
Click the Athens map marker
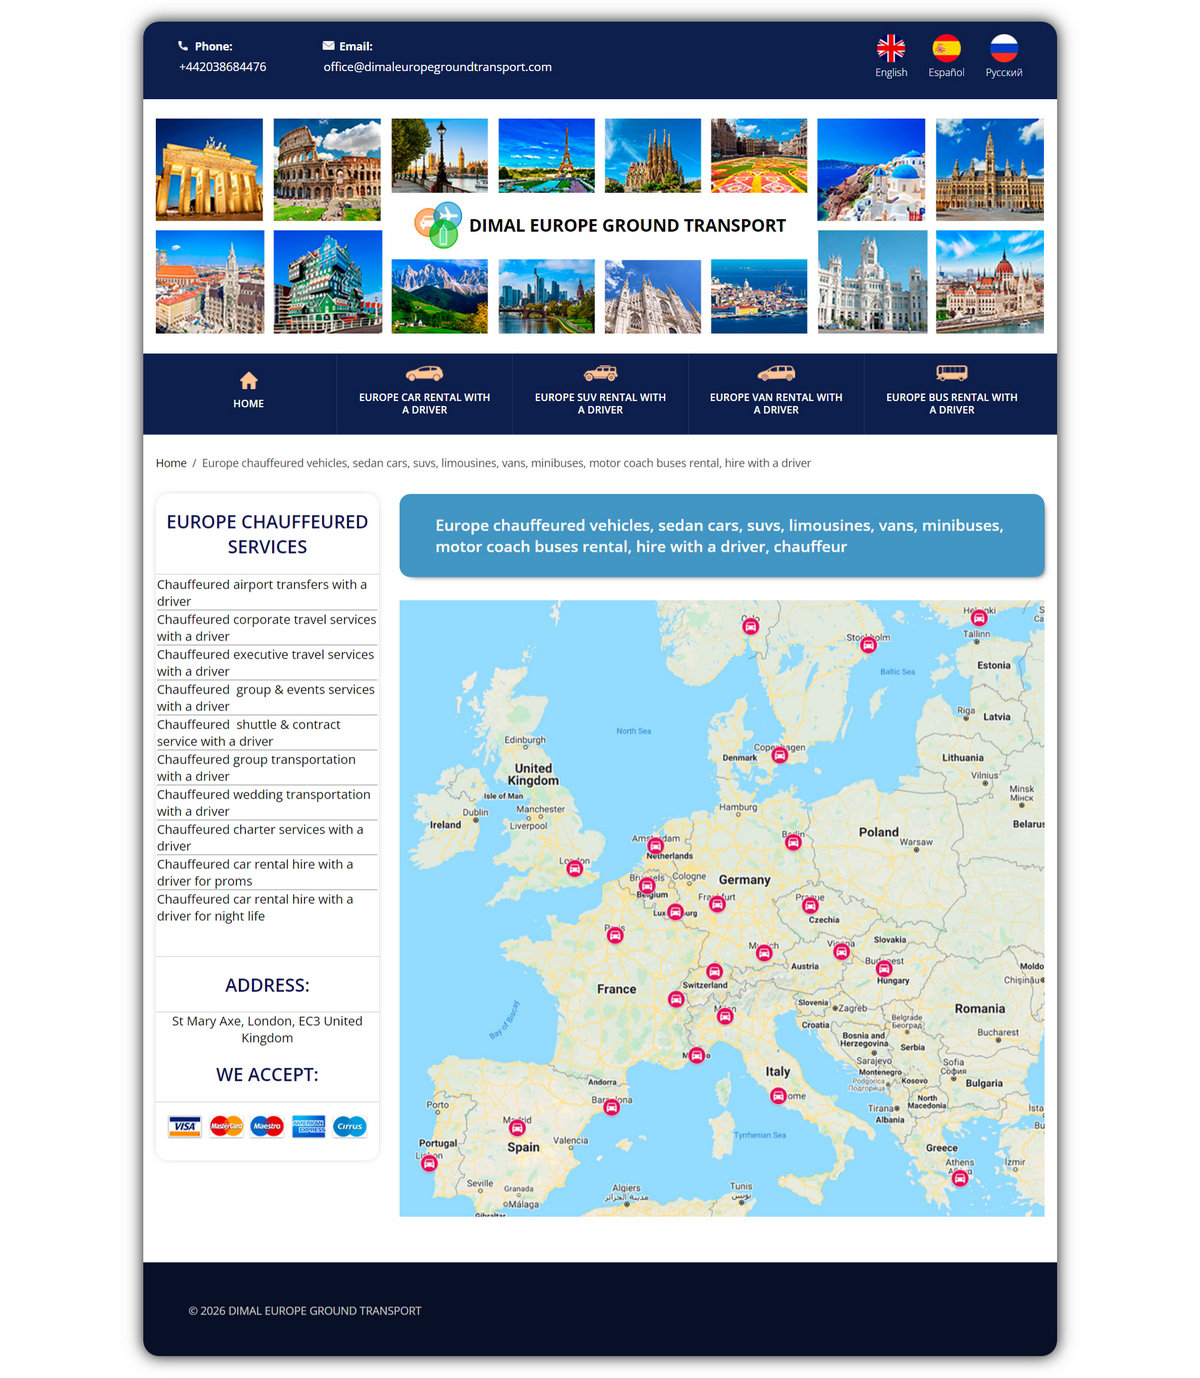(960, 1178)
